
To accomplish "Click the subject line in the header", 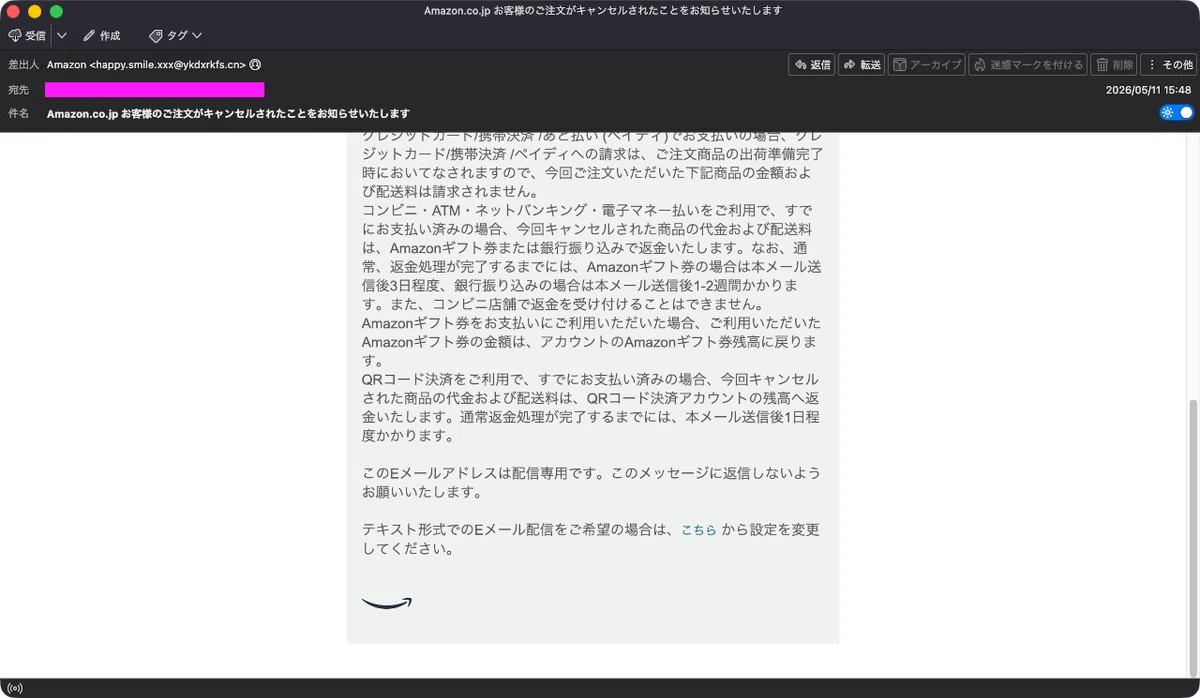I will tap(228, 113).
